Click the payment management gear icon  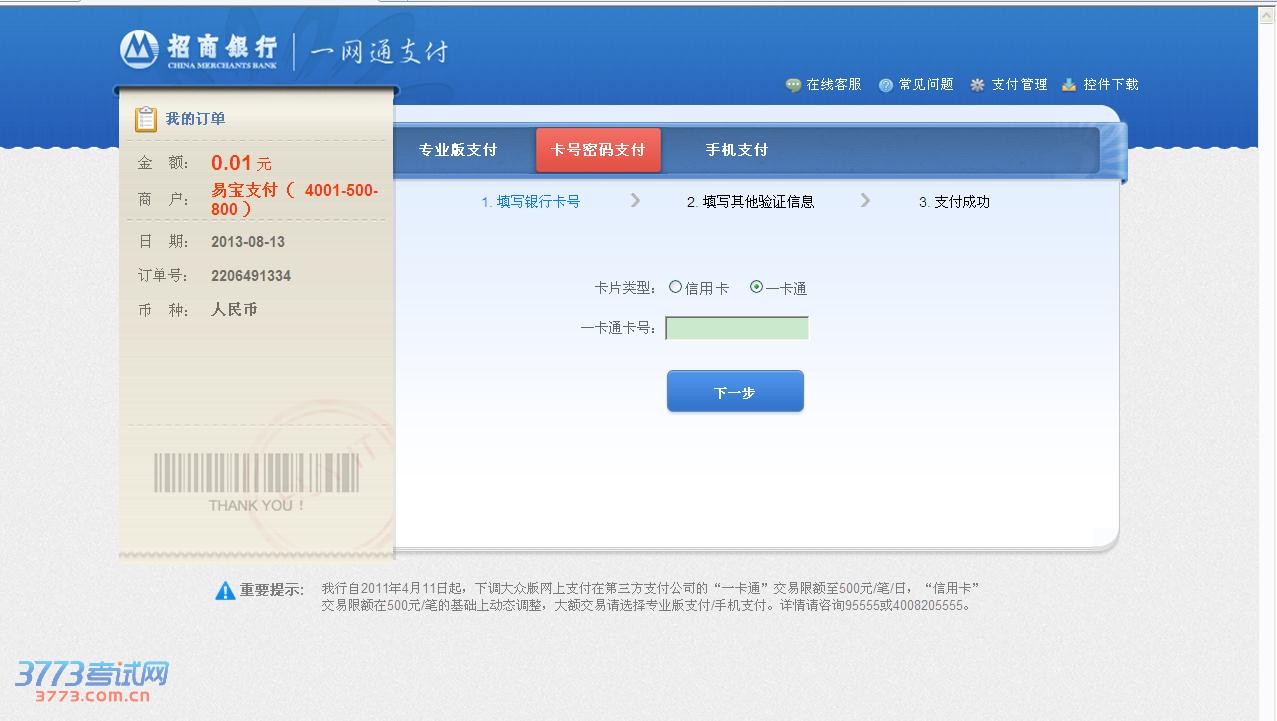coord(977,86)
